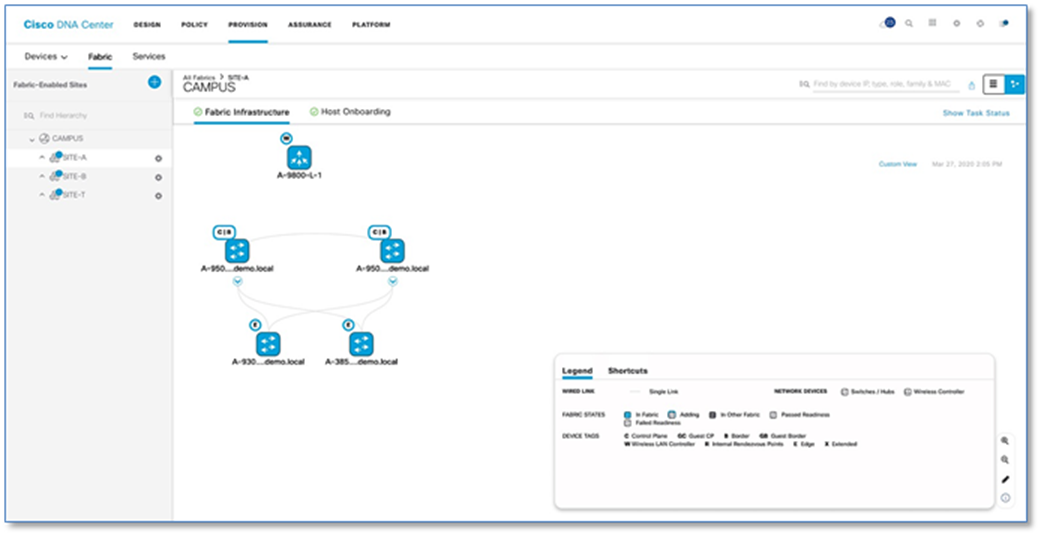This screenshot has height=536, width=1041.
Task: Select the A-930 edge switch node
Action: point(268,344)
